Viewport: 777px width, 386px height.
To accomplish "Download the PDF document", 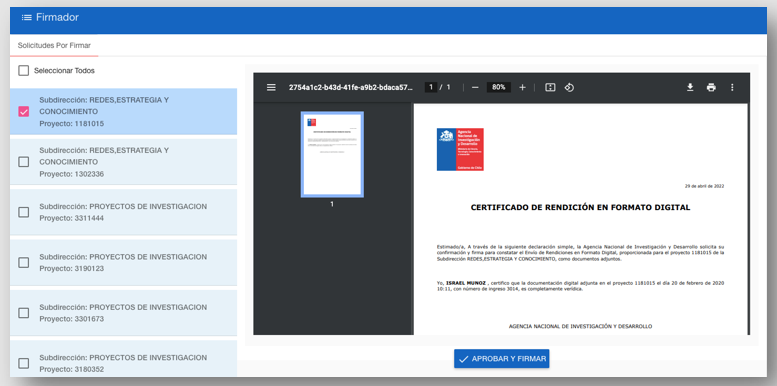I will 690,87.
